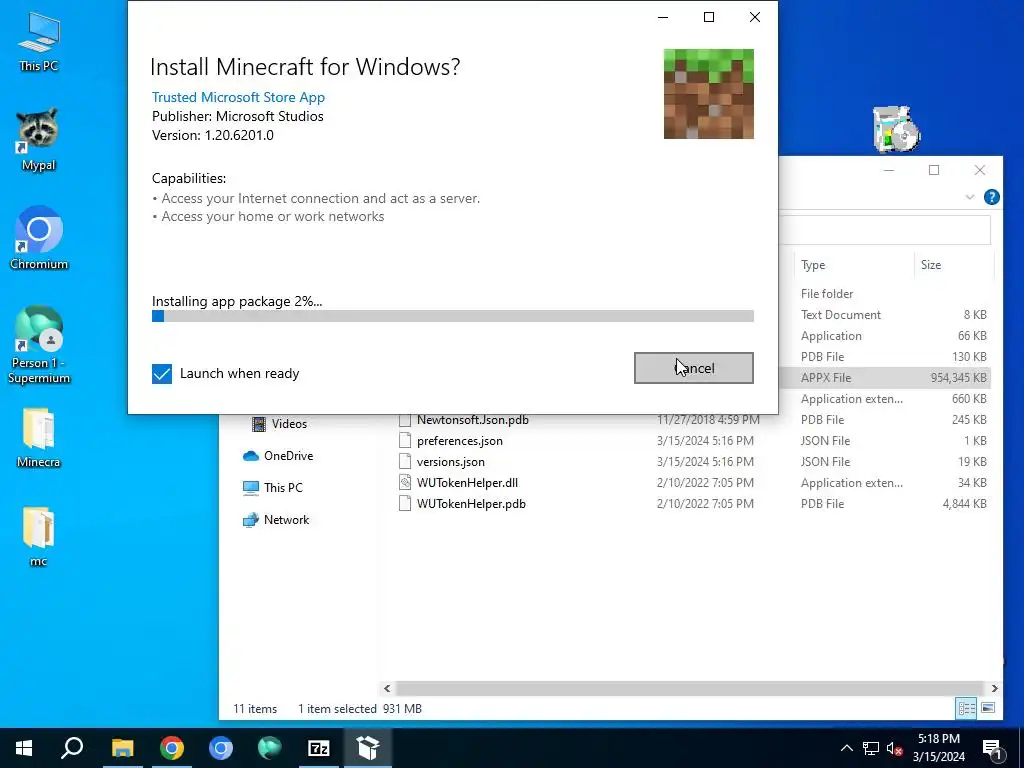
Task: Open network status tray icon
Action: 871,748
